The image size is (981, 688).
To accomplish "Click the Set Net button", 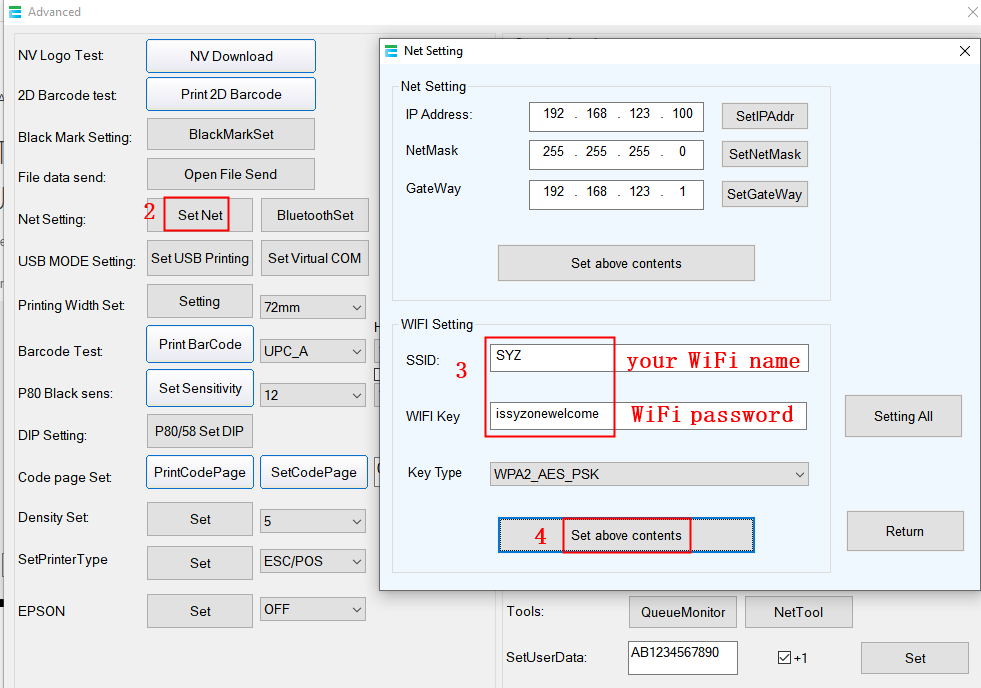I will 199,215.
